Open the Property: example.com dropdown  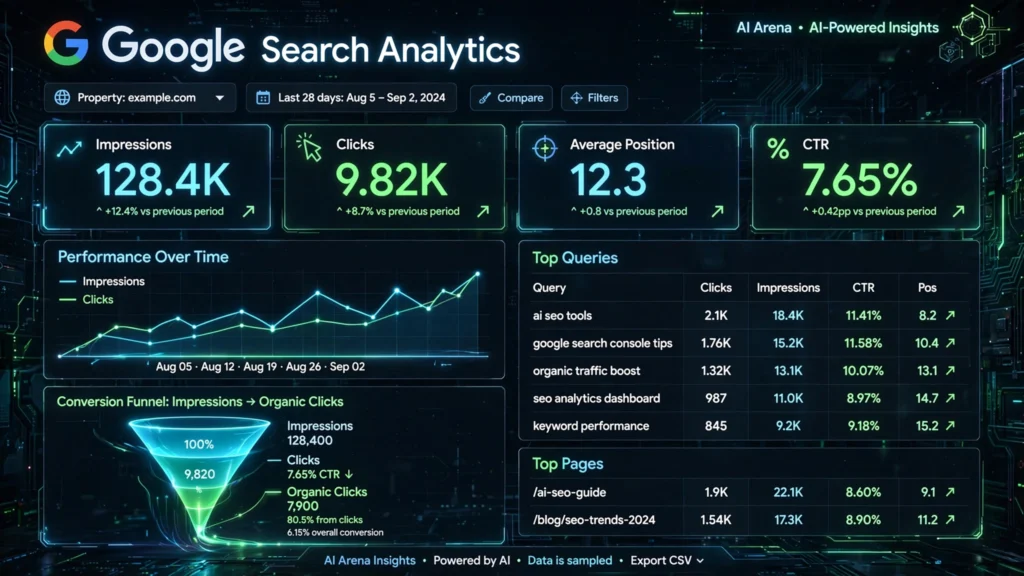coord(140,98)
